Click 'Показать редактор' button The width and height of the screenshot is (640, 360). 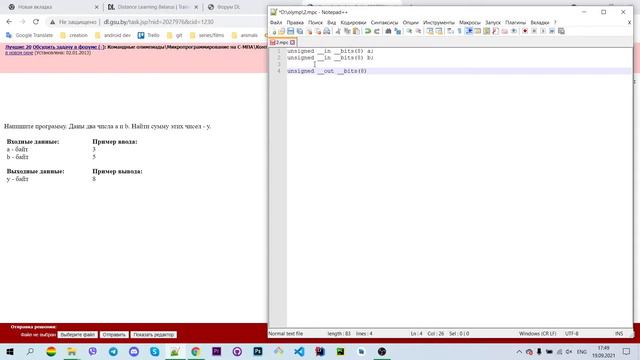click(x=153, y=334)
